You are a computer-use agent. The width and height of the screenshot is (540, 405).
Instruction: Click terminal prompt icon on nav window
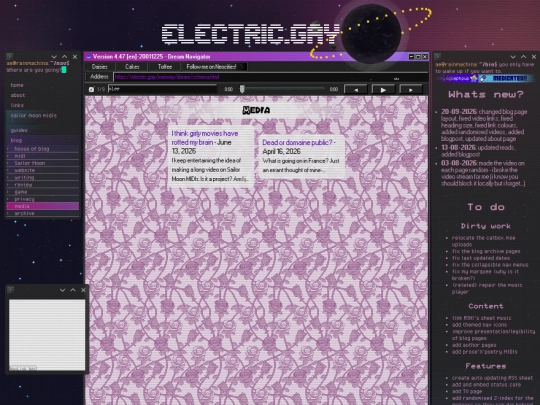click(x=10, y=56)
